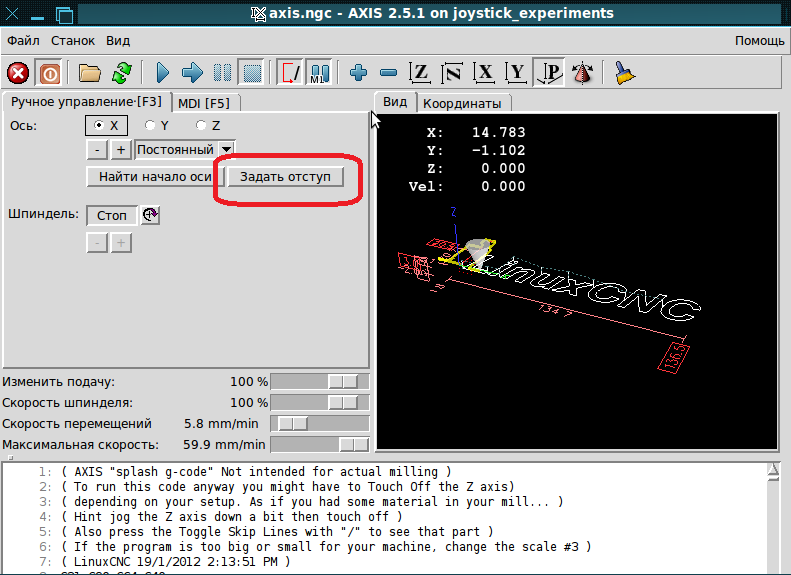791x575 pixels.
Task: Click the X: 14.783 readout
Action: point(476,133)
